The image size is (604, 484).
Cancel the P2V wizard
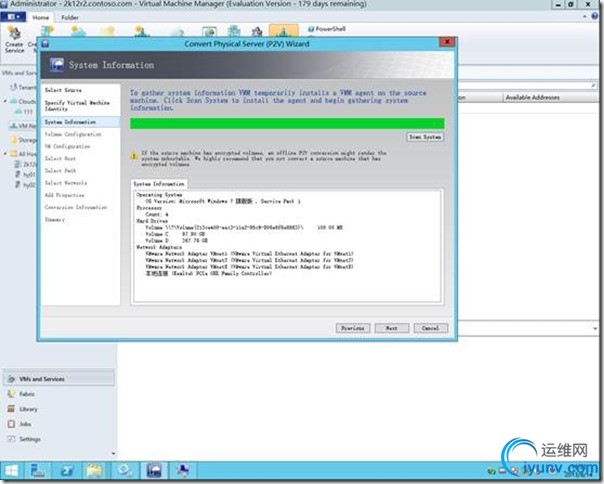click(x=431, y=328)
